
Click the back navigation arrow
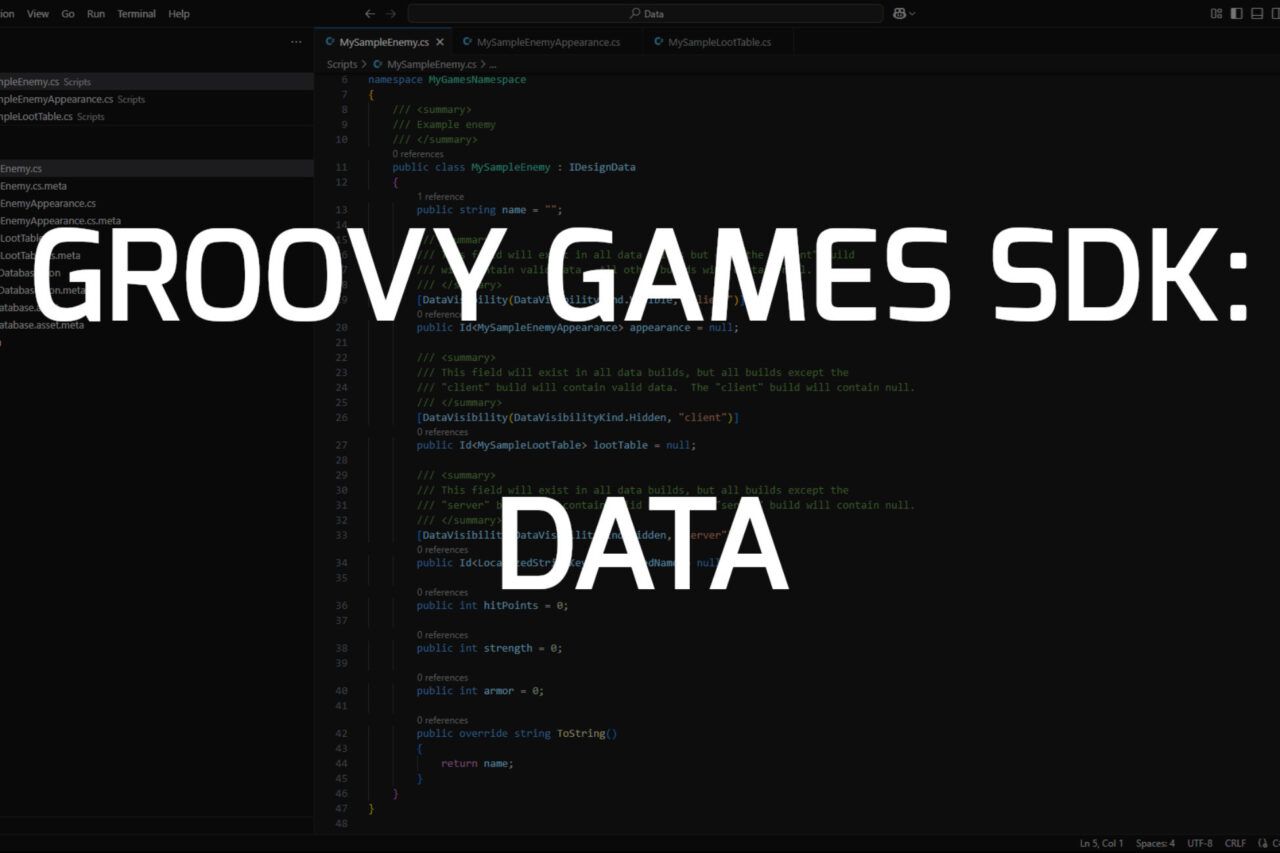point(370,13)
